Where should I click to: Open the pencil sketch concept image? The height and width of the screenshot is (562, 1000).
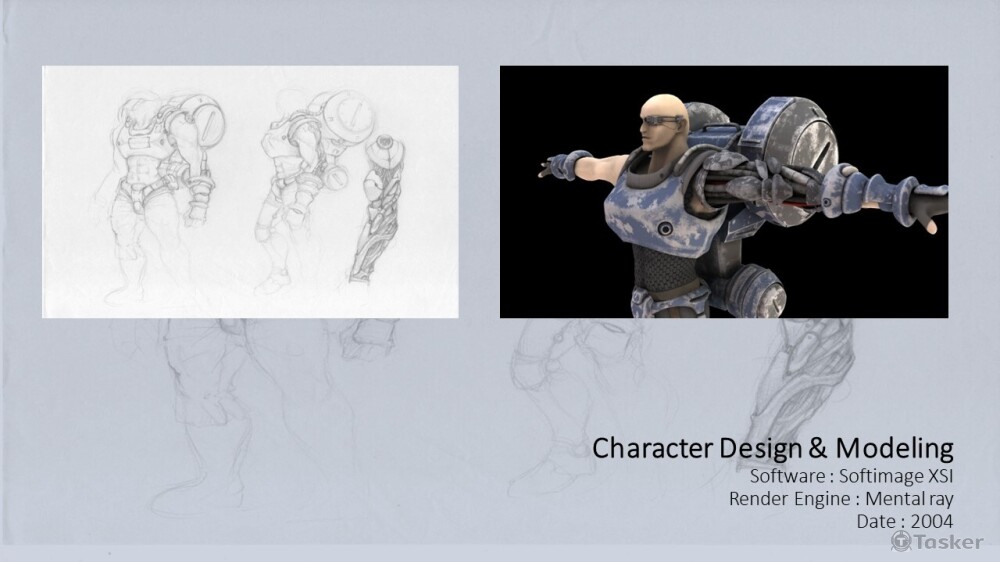tap(250, 191)
